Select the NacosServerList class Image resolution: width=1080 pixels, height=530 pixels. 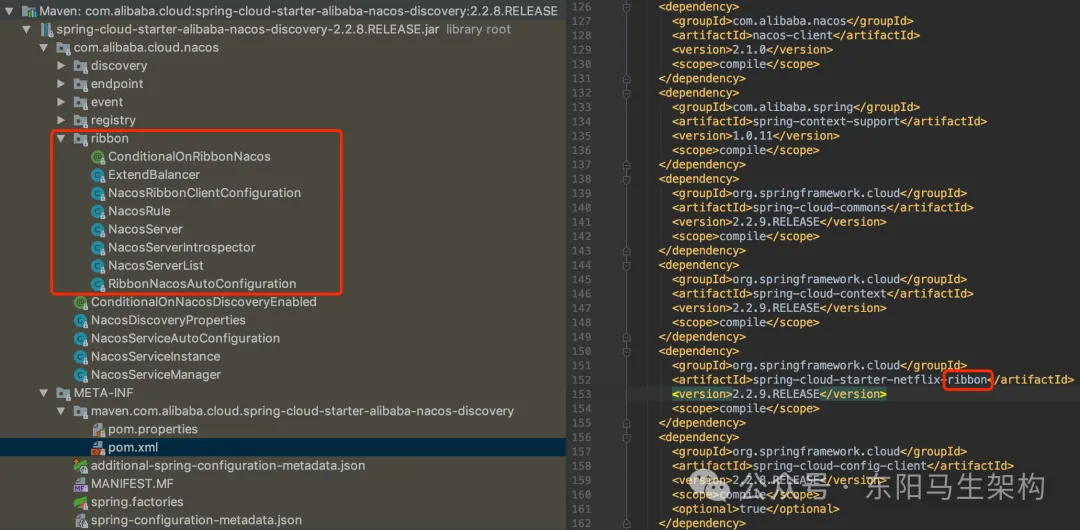pos(156,265)
